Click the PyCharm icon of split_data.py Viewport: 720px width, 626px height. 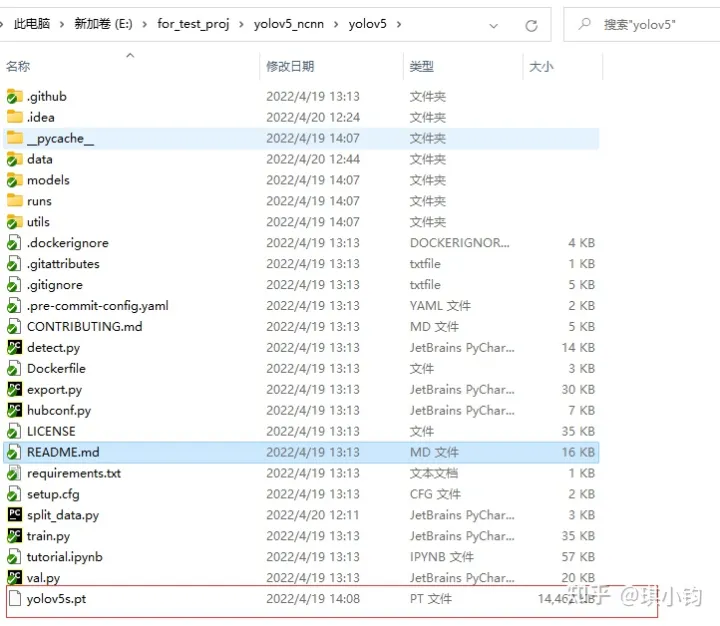click(15, 515)
